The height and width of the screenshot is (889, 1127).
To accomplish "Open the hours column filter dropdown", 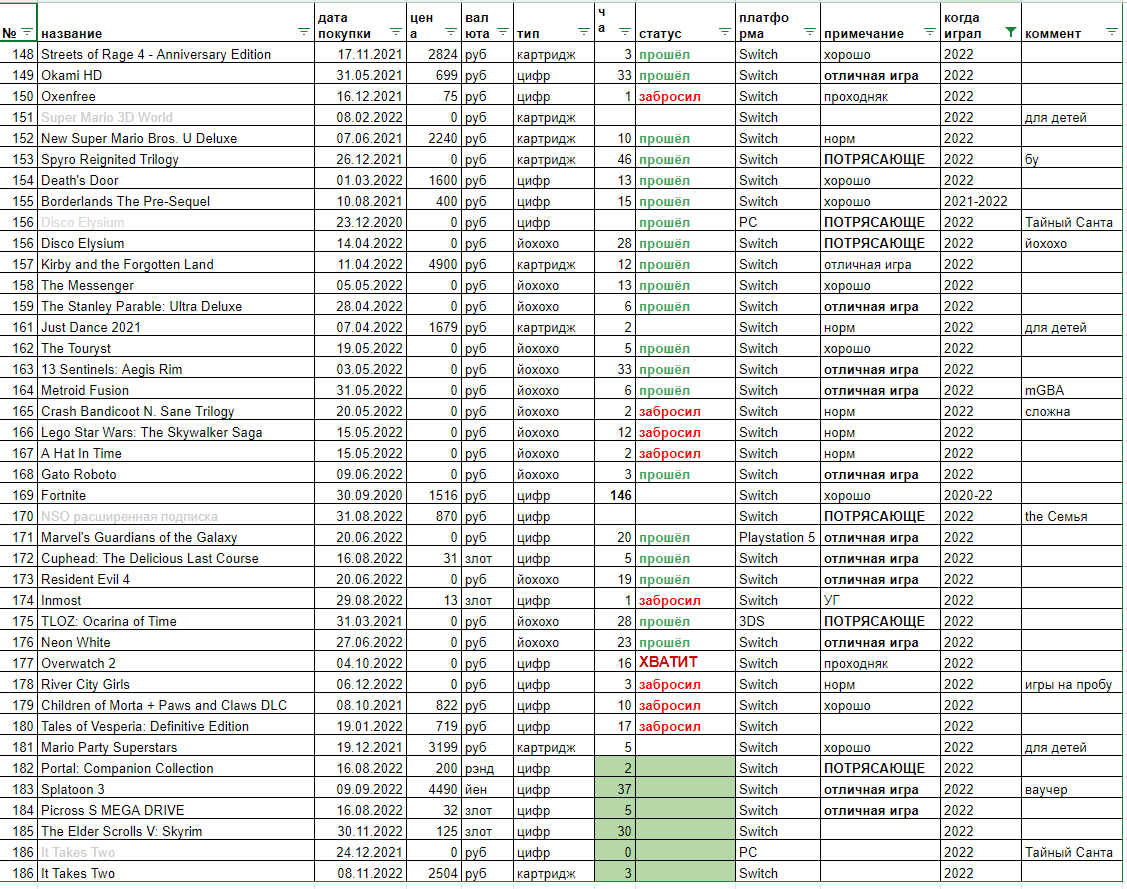I will pyautogui.click(x=625, y=32).
